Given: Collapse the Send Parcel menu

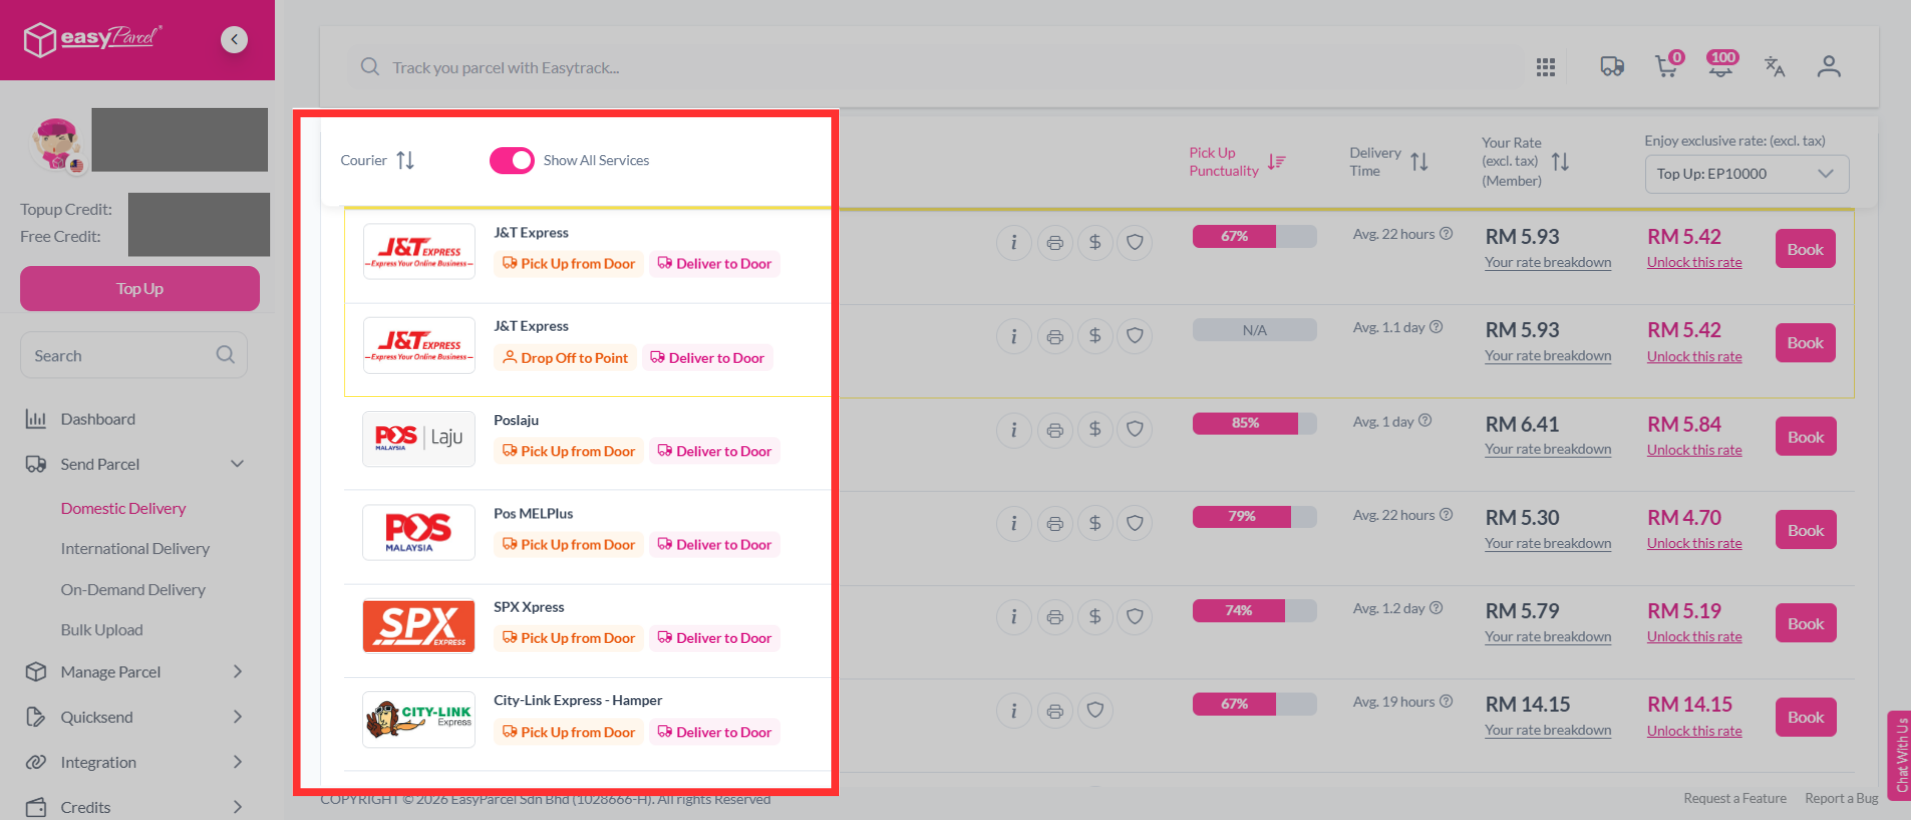Looking at the screenshot, I should pos(237,464).
